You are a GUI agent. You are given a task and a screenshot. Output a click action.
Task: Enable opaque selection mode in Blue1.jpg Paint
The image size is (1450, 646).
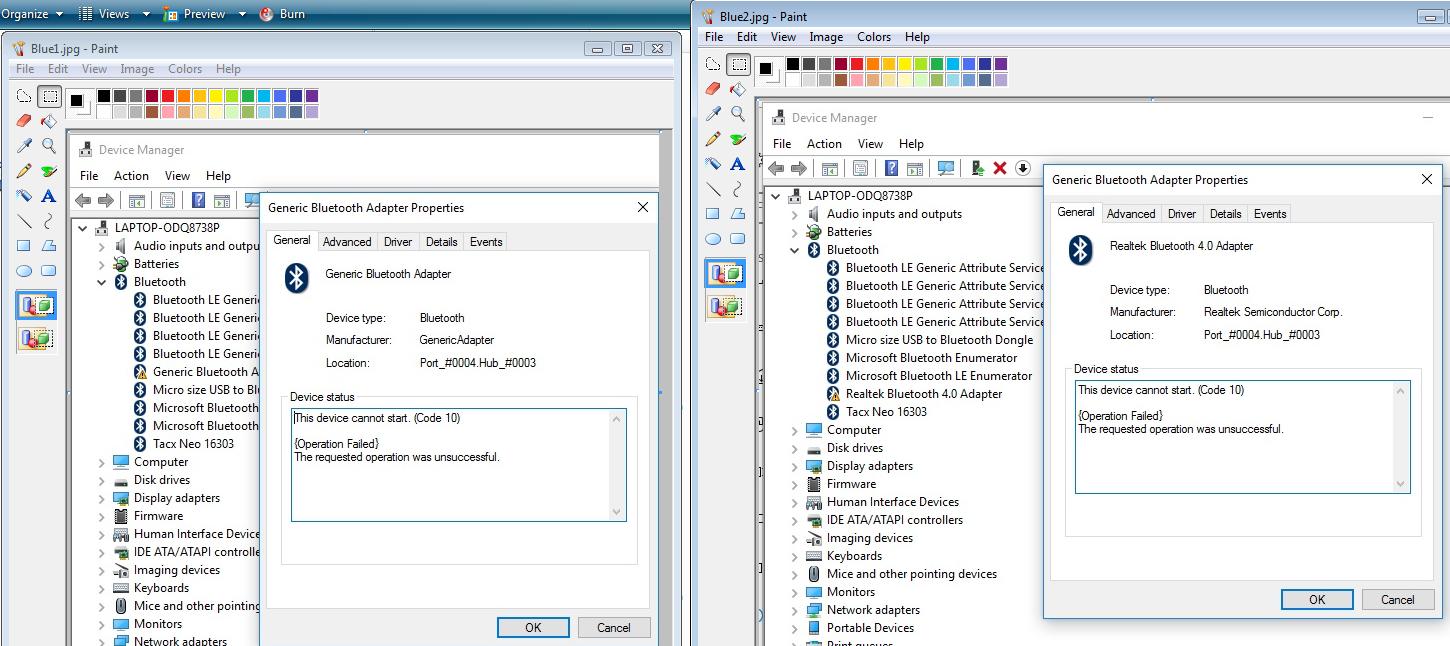36,306
